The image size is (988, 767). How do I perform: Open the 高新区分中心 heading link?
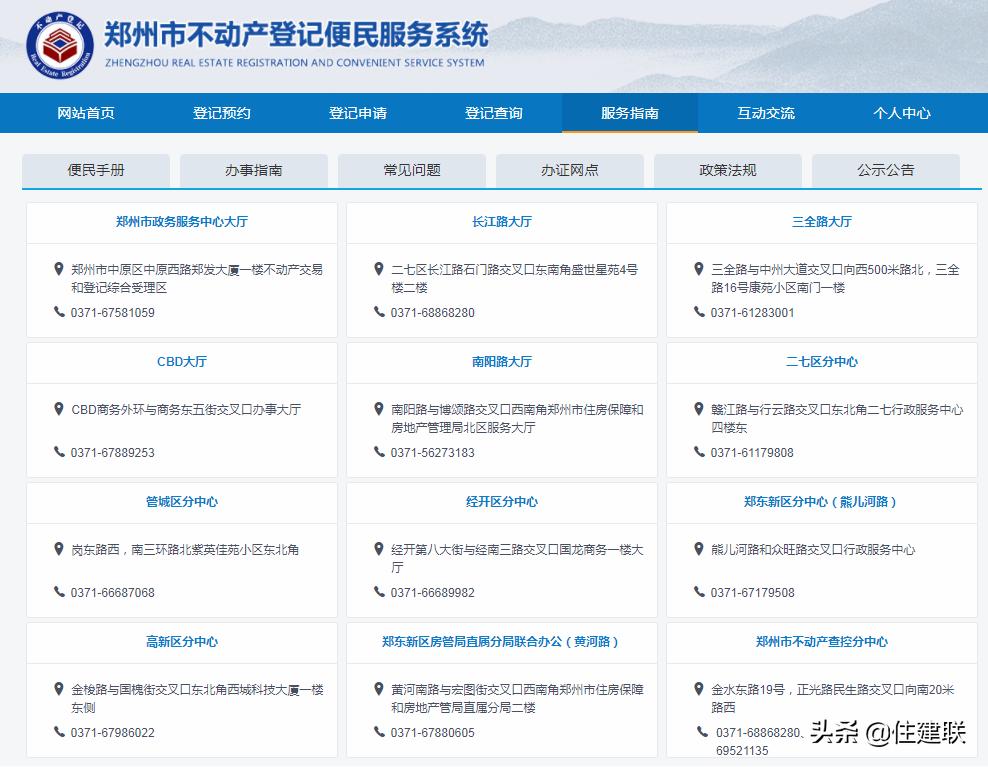pyautogui.click(x=182, y=642)
